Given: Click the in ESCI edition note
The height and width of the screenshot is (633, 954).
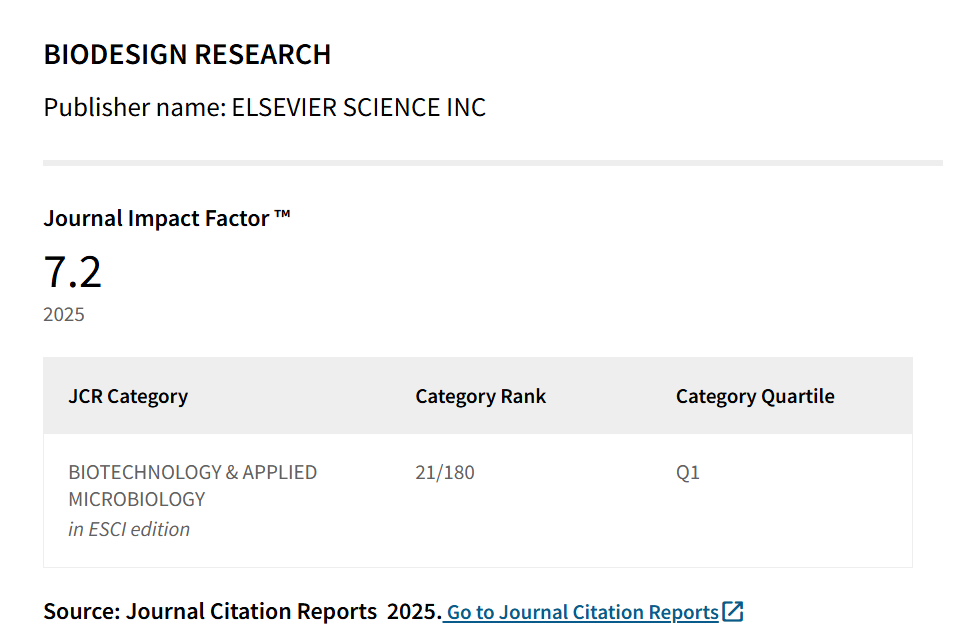Looking at the screenshot, I should pos(129,530).
